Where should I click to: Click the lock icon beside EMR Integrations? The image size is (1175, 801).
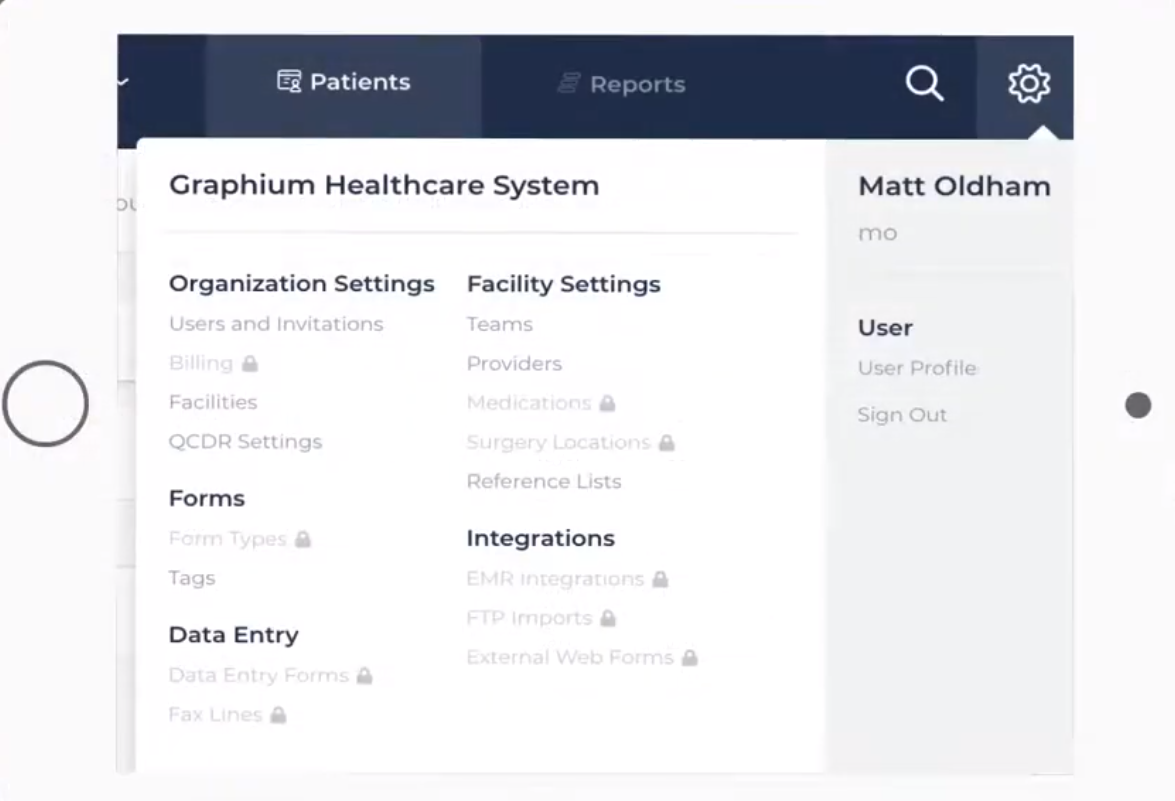click(660, 579)
